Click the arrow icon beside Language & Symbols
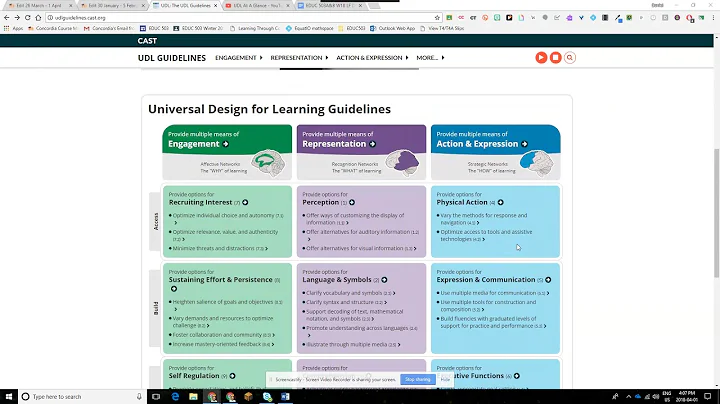This screenshot has width=720, height=404. (x=384, y=280)
